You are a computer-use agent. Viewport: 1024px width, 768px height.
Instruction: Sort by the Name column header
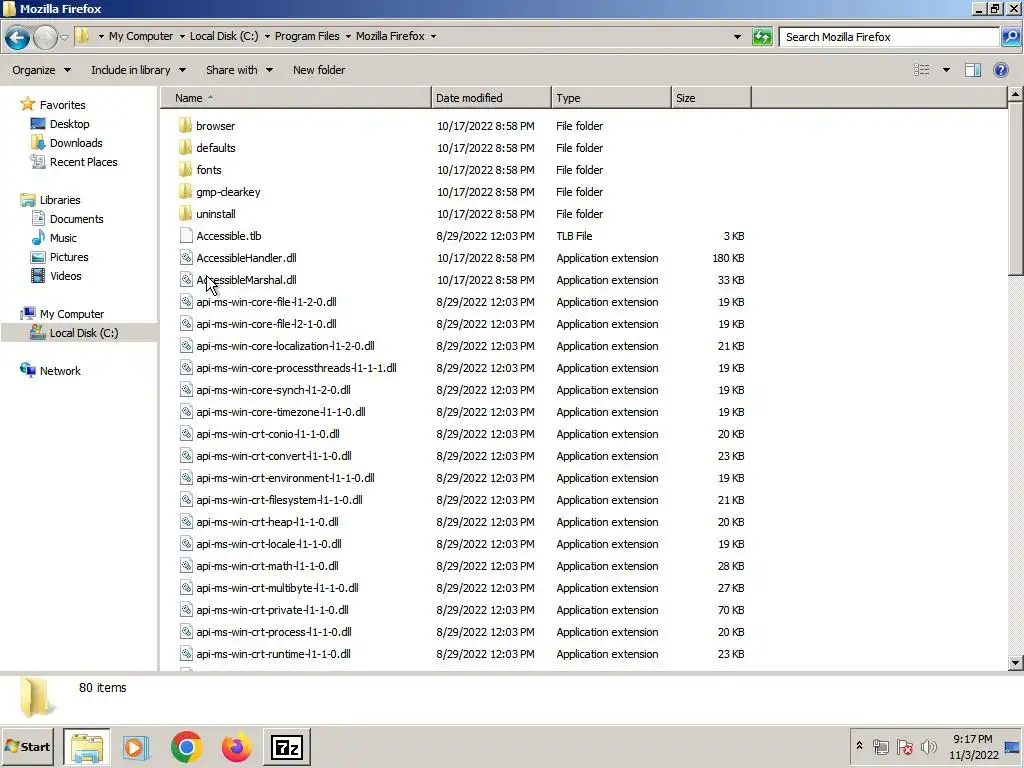[296, 98]
